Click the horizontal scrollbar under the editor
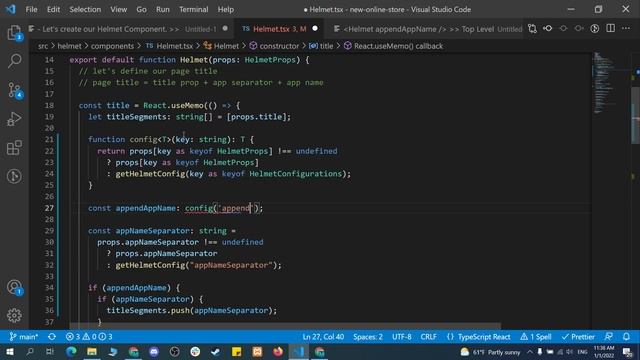This screenshot has height=360, width=640. coord(285,326)
